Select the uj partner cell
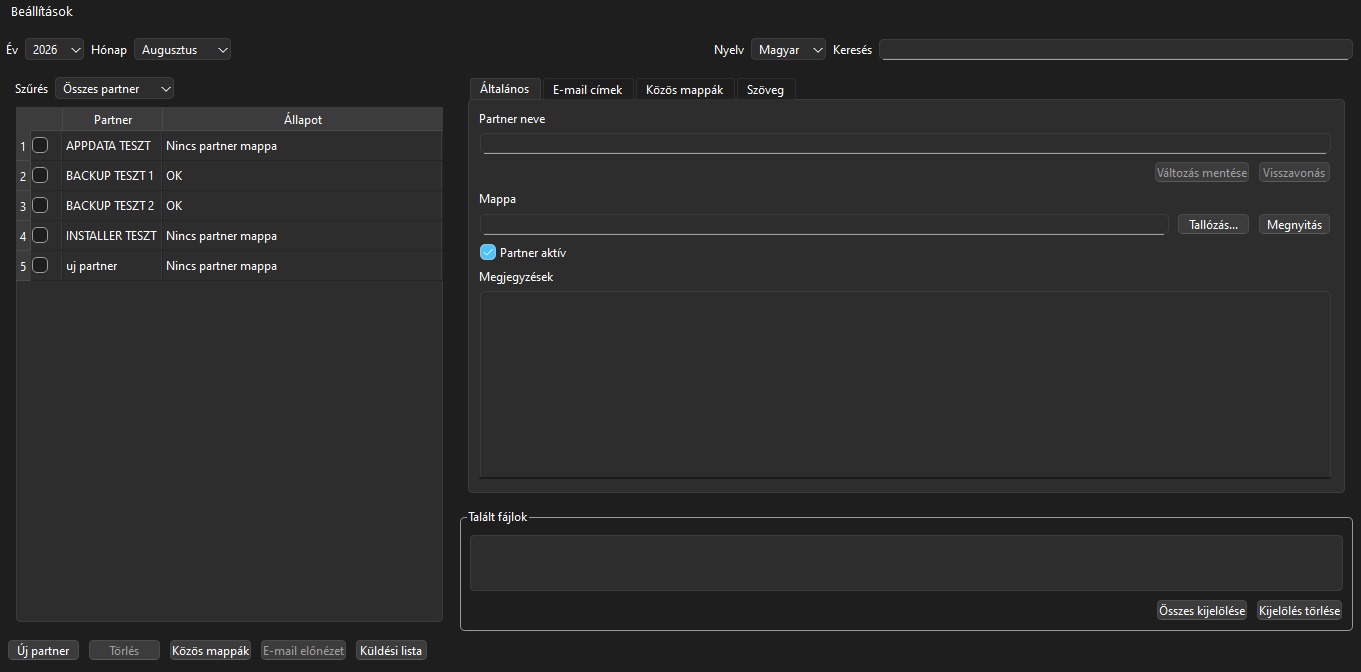The image size is (1361, 672). [x=111, y=265]
